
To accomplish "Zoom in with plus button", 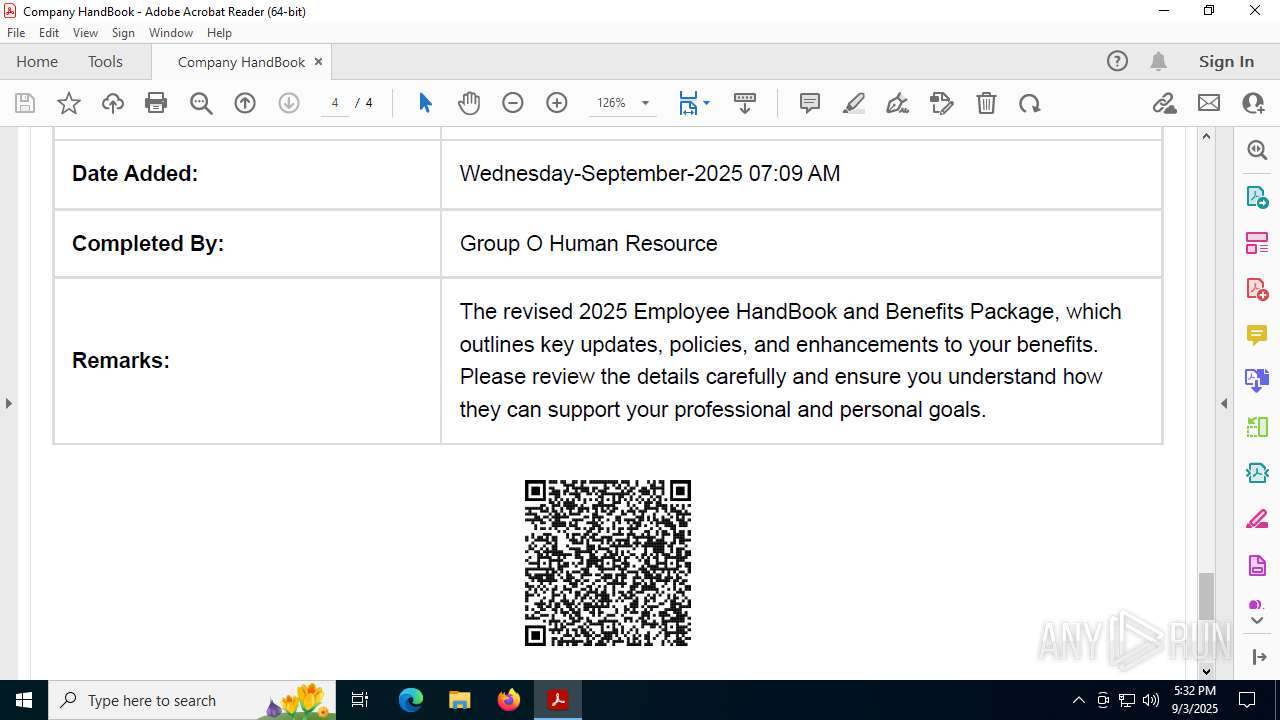I will 557,103.
